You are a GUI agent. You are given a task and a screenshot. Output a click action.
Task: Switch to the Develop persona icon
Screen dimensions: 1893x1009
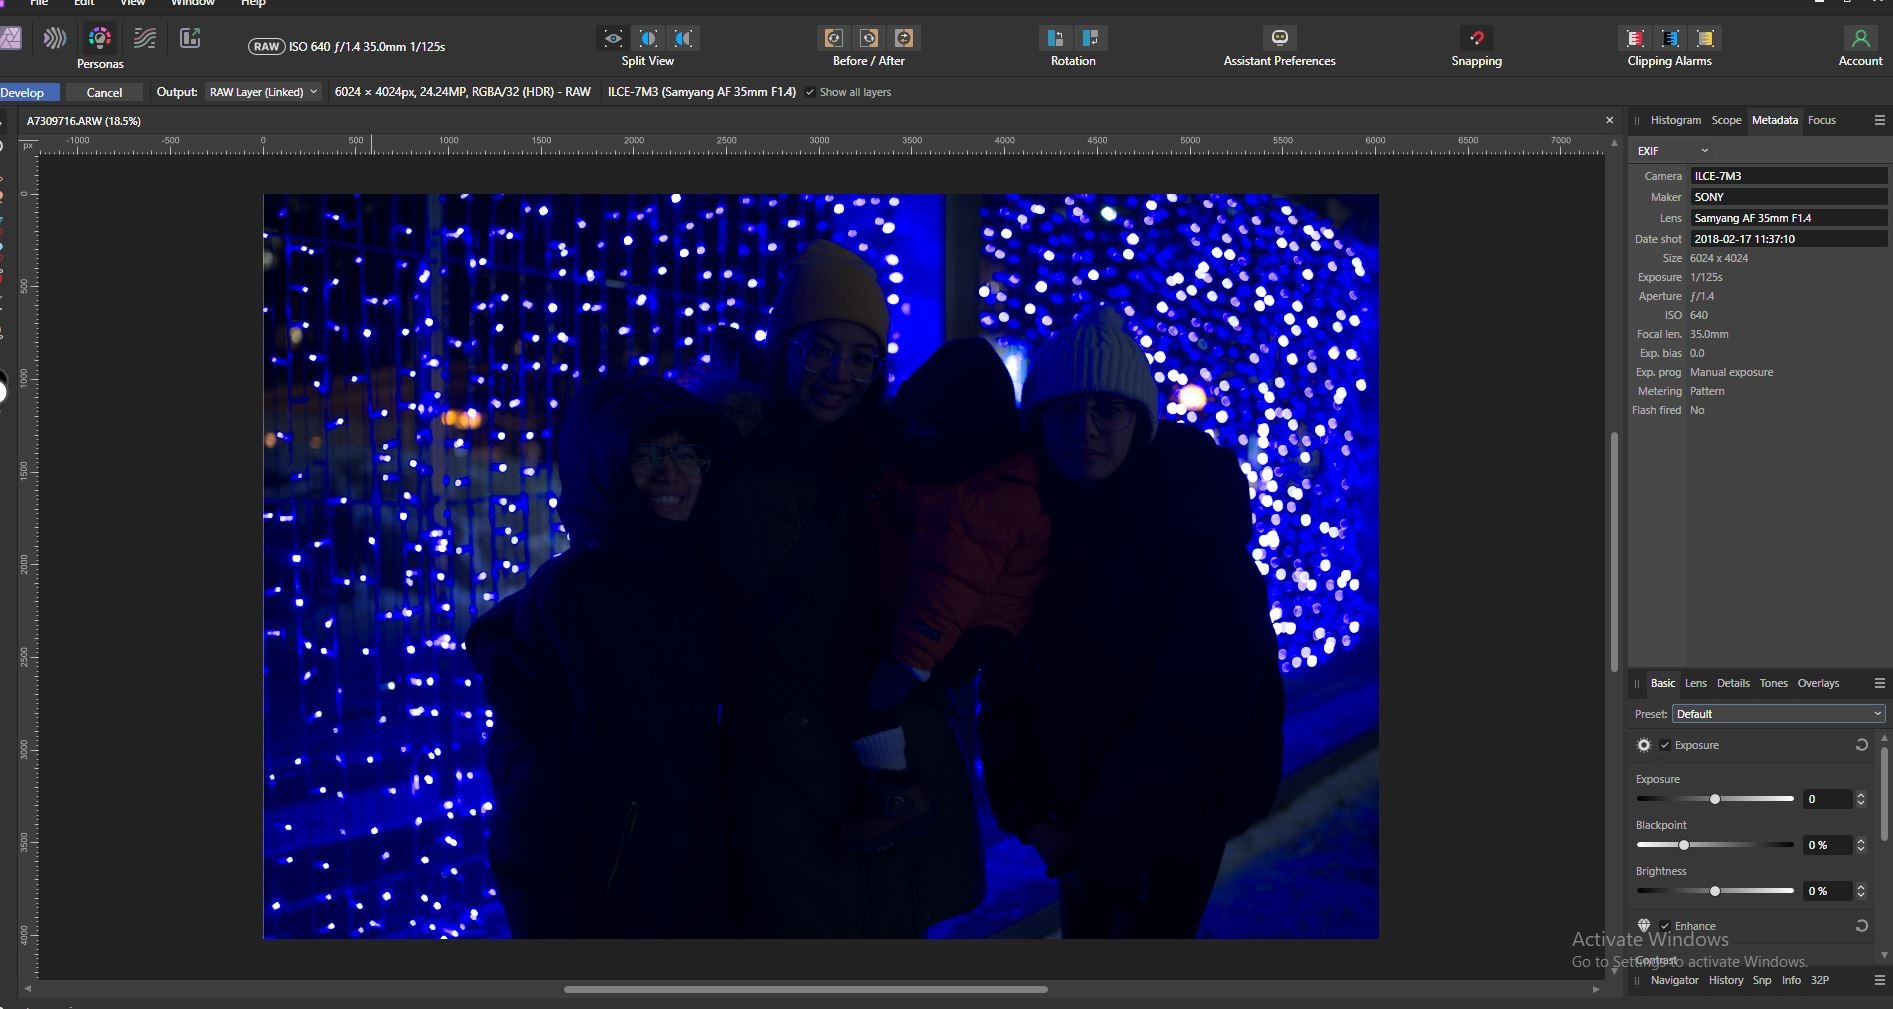click(x=99, y=39)
